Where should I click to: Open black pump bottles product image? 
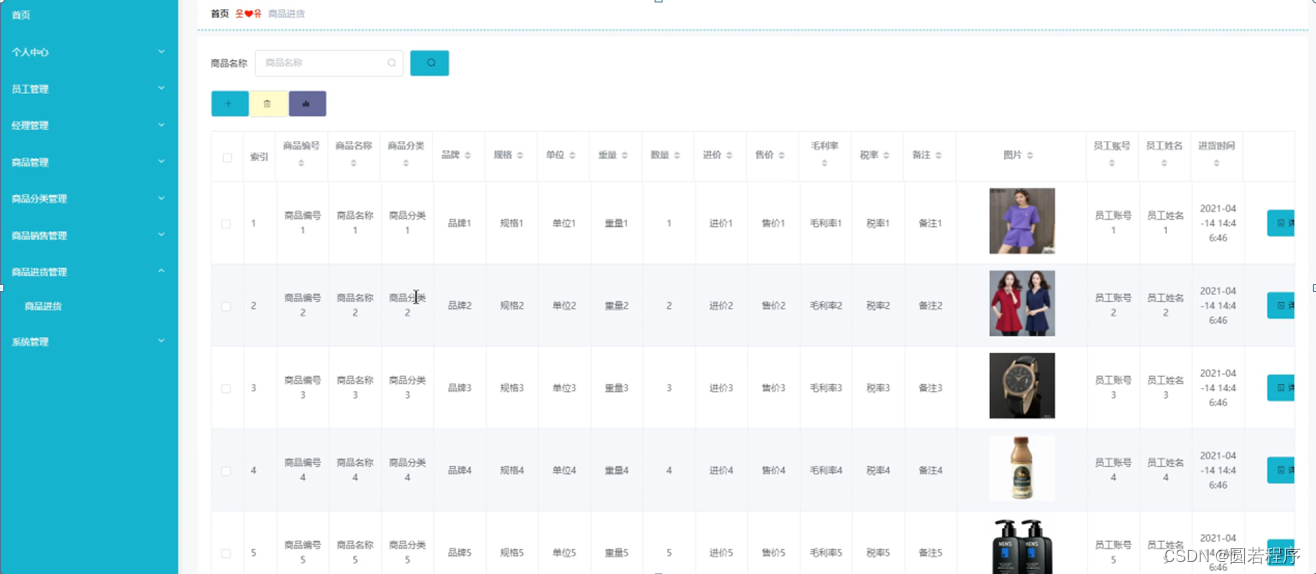pos(1022,546)
